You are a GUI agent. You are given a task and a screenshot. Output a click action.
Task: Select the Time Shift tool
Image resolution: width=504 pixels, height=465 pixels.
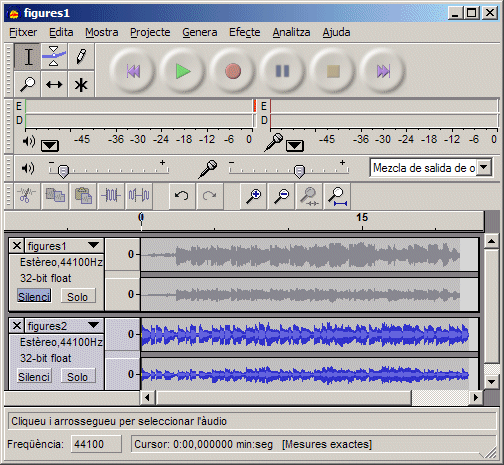click(54, 84)
